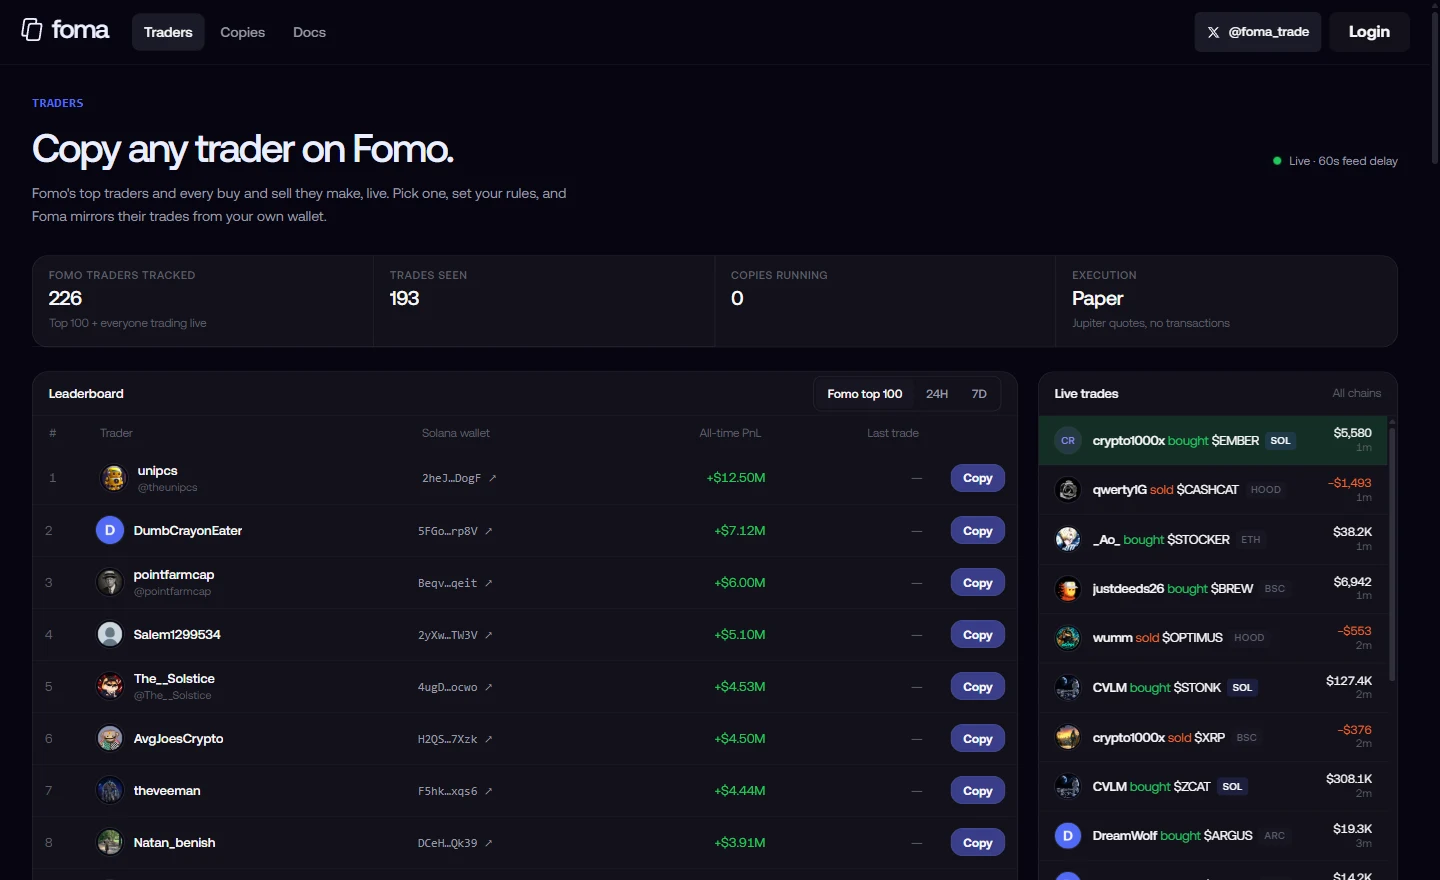Click the AvgJoesCrypto avatar
The image size is (1440, 880).
(110, 738)
